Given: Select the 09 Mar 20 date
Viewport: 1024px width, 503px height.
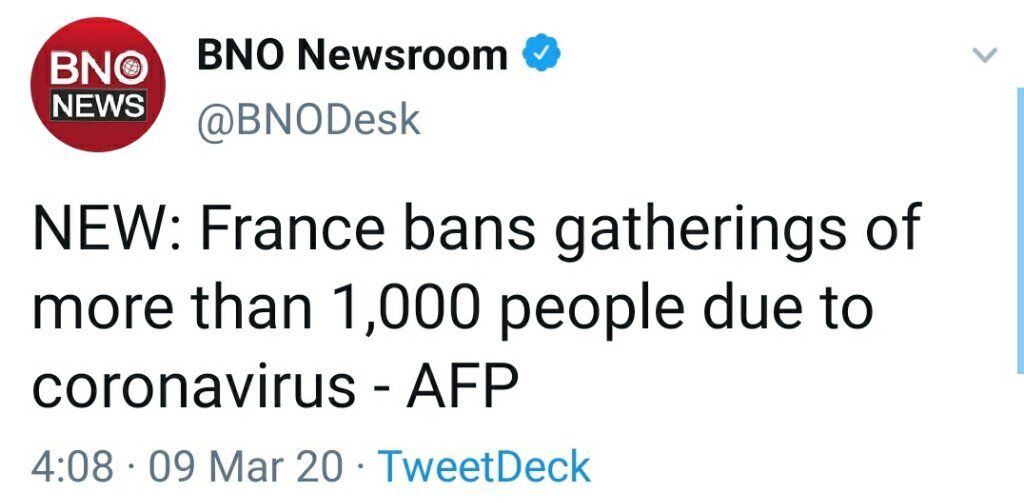Looking at the screenshot, I should click(x=246, y=467).
